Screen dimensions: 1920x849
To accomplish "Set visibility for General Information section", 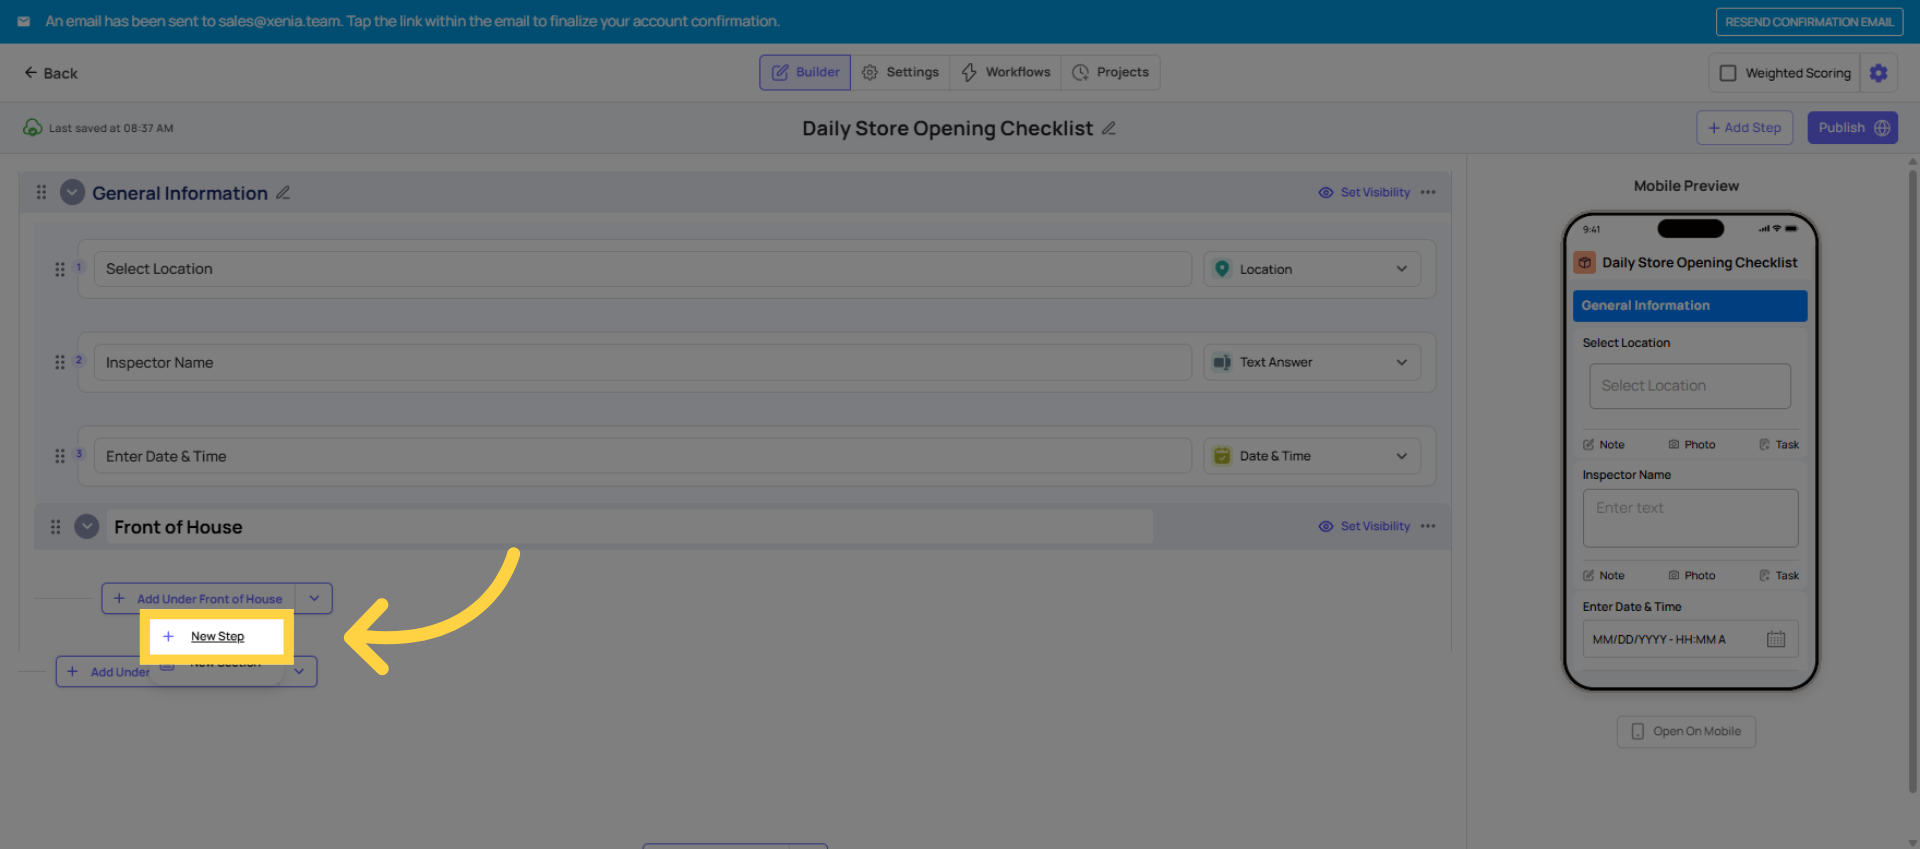I will (1364, 192).
